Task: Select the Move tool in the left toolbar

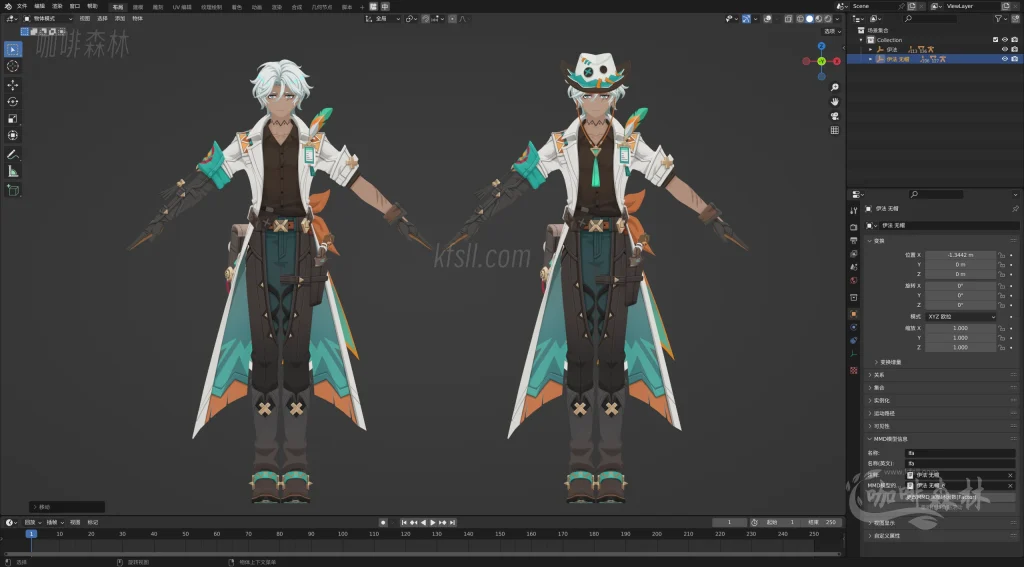Action: point(12,85)
